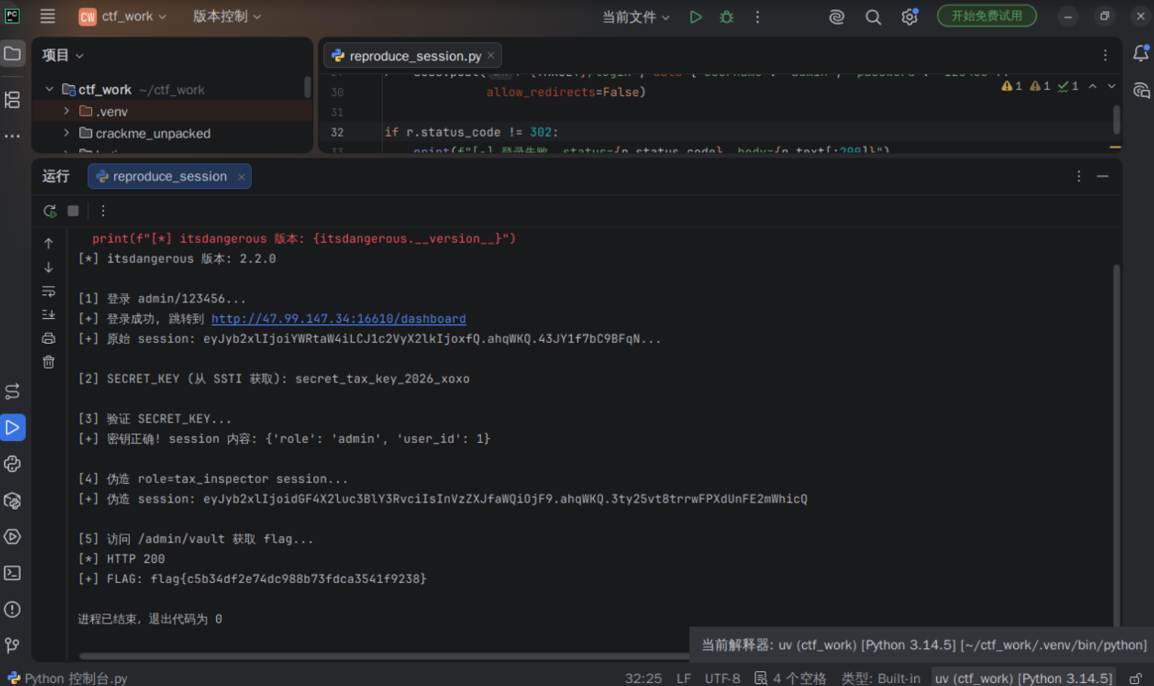
Task: Click the console horizontal scrollbar
Action: (384, 656)
